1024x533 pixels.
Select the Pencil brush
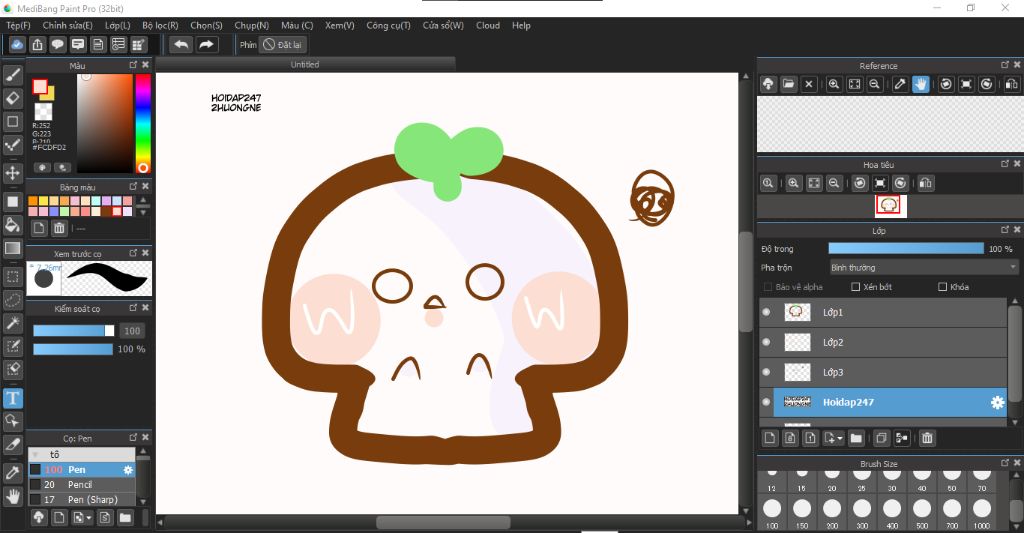[x=82, y=485]
